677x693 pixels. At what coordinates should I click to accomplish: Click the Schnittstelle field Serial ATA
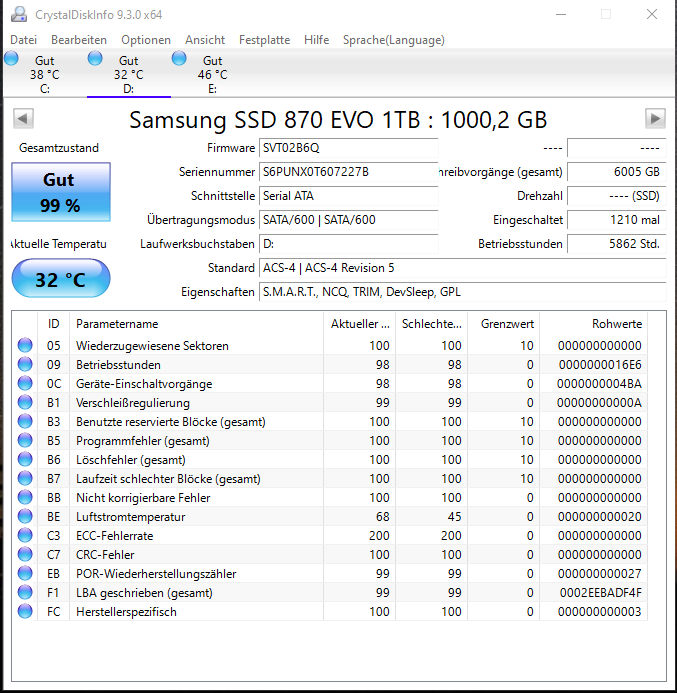(x=348, y=195)
